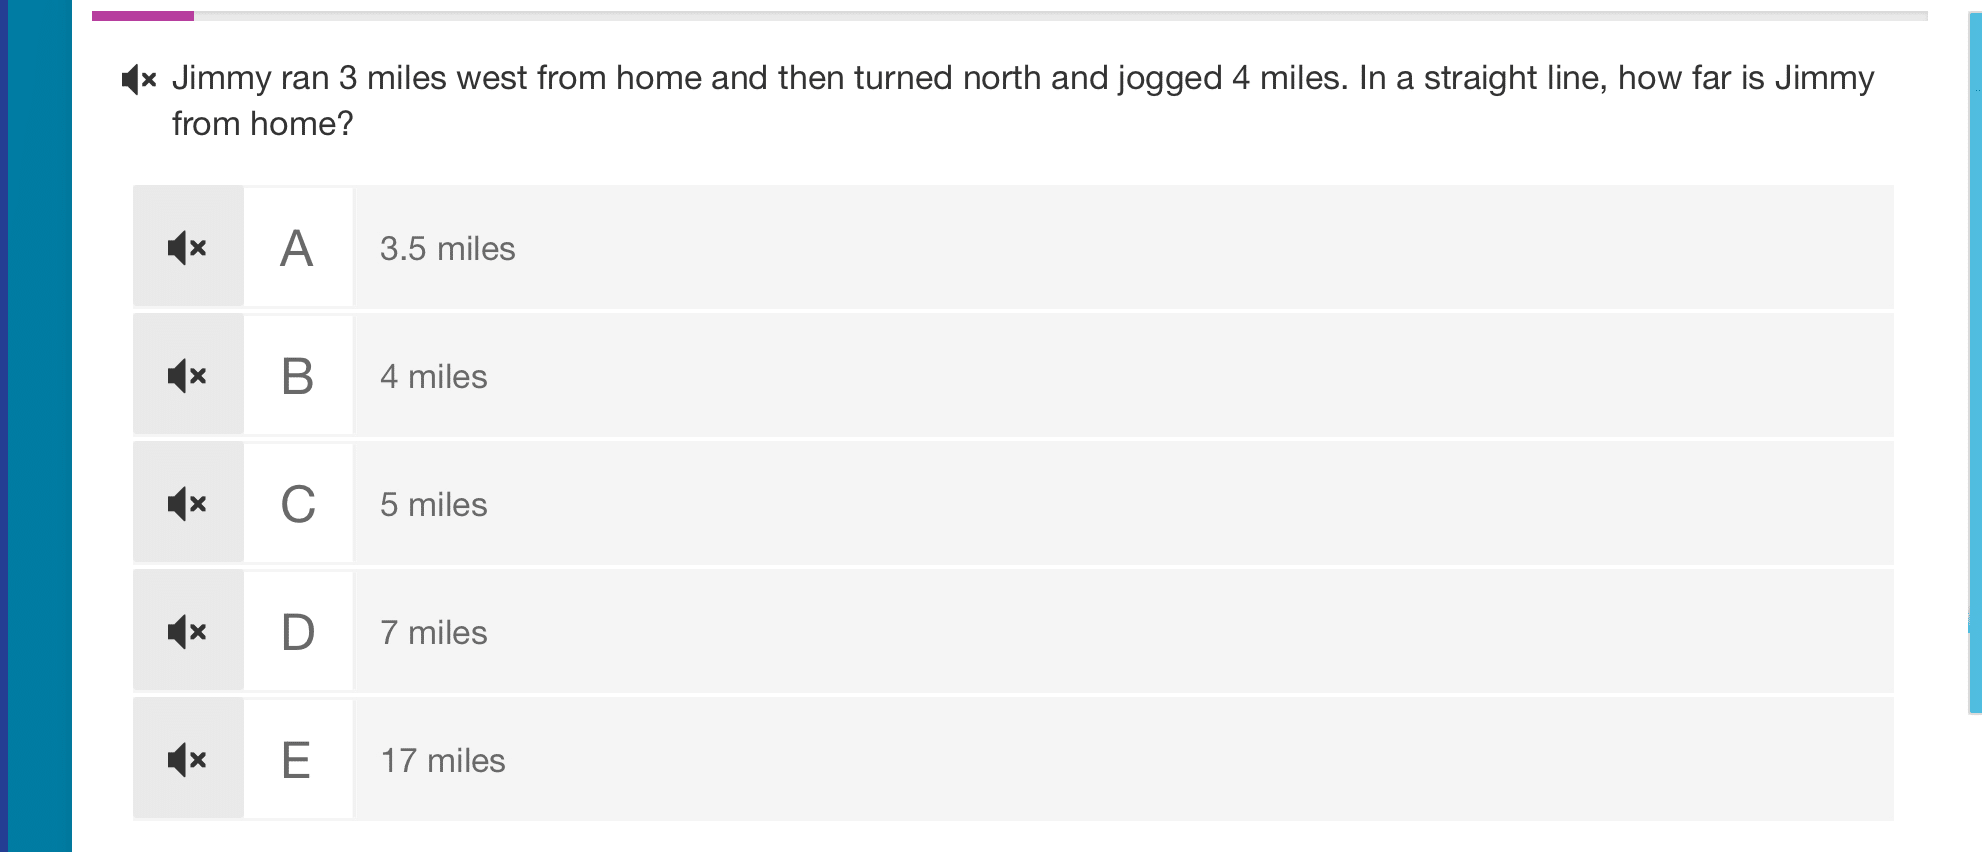Play audio for the question text
Image resolution: width=1982 pixels, height=852 pixels.
139,79
